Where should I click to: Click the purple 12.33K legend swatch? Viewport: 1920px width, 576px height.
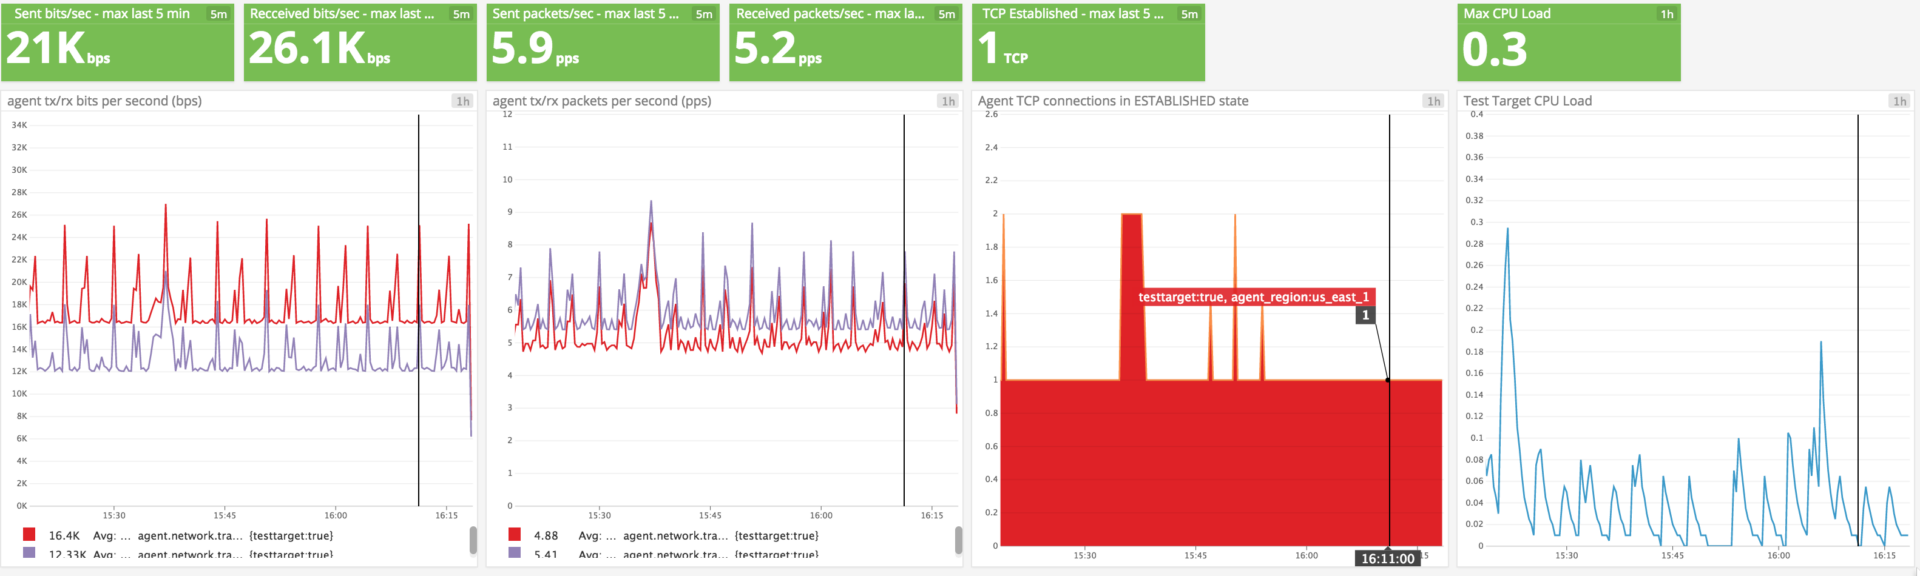[29, 552]
